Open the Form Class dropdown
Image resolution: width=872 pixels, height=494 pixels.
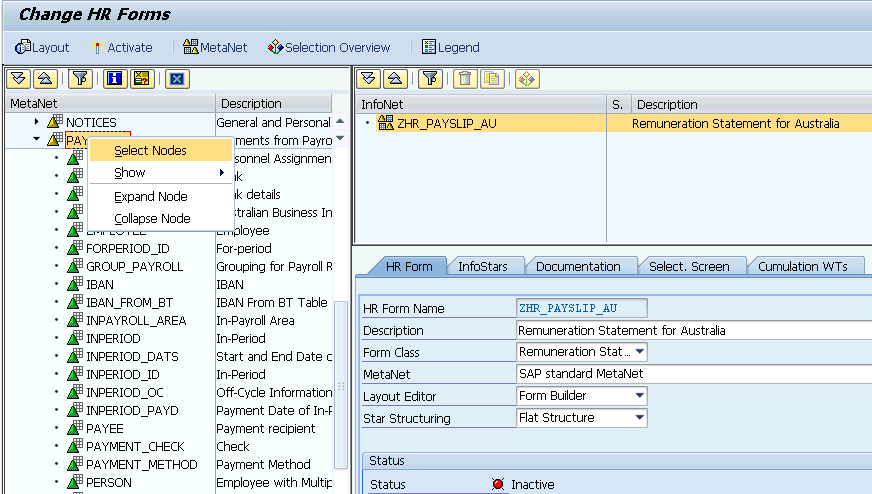[639, 352]
